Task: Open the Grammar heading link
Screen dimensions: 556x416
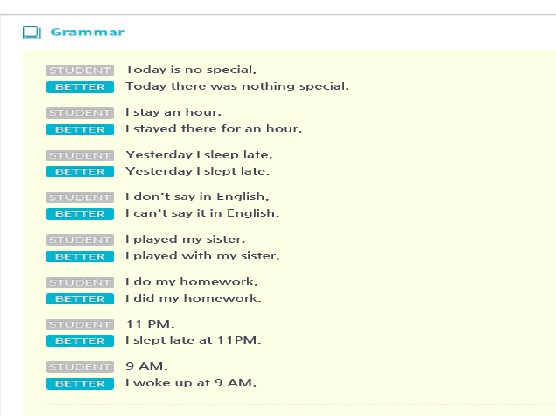Action: click(x=88, y=32)
